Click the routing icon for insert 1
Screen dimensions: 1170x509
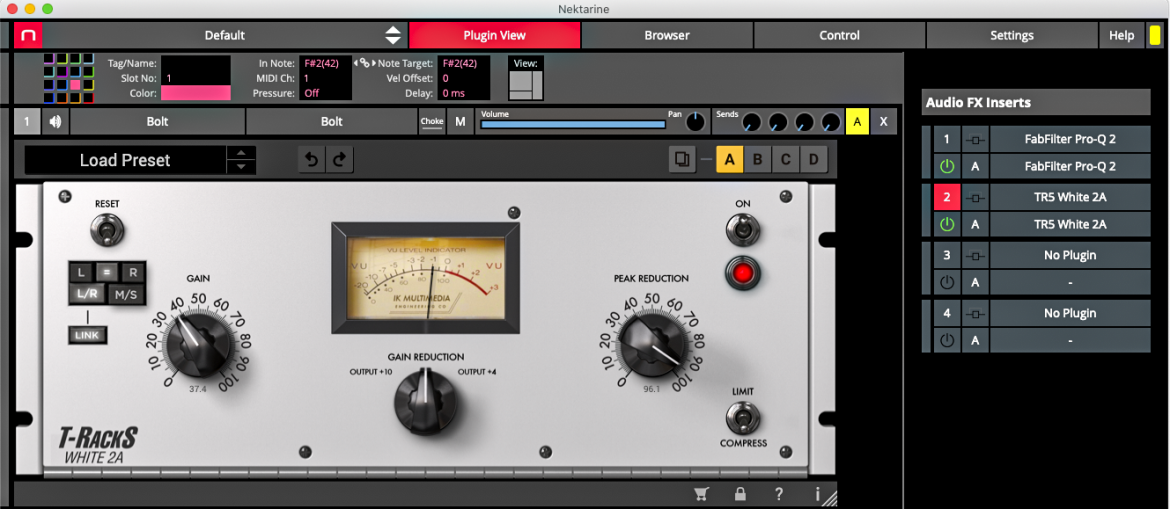975,139
